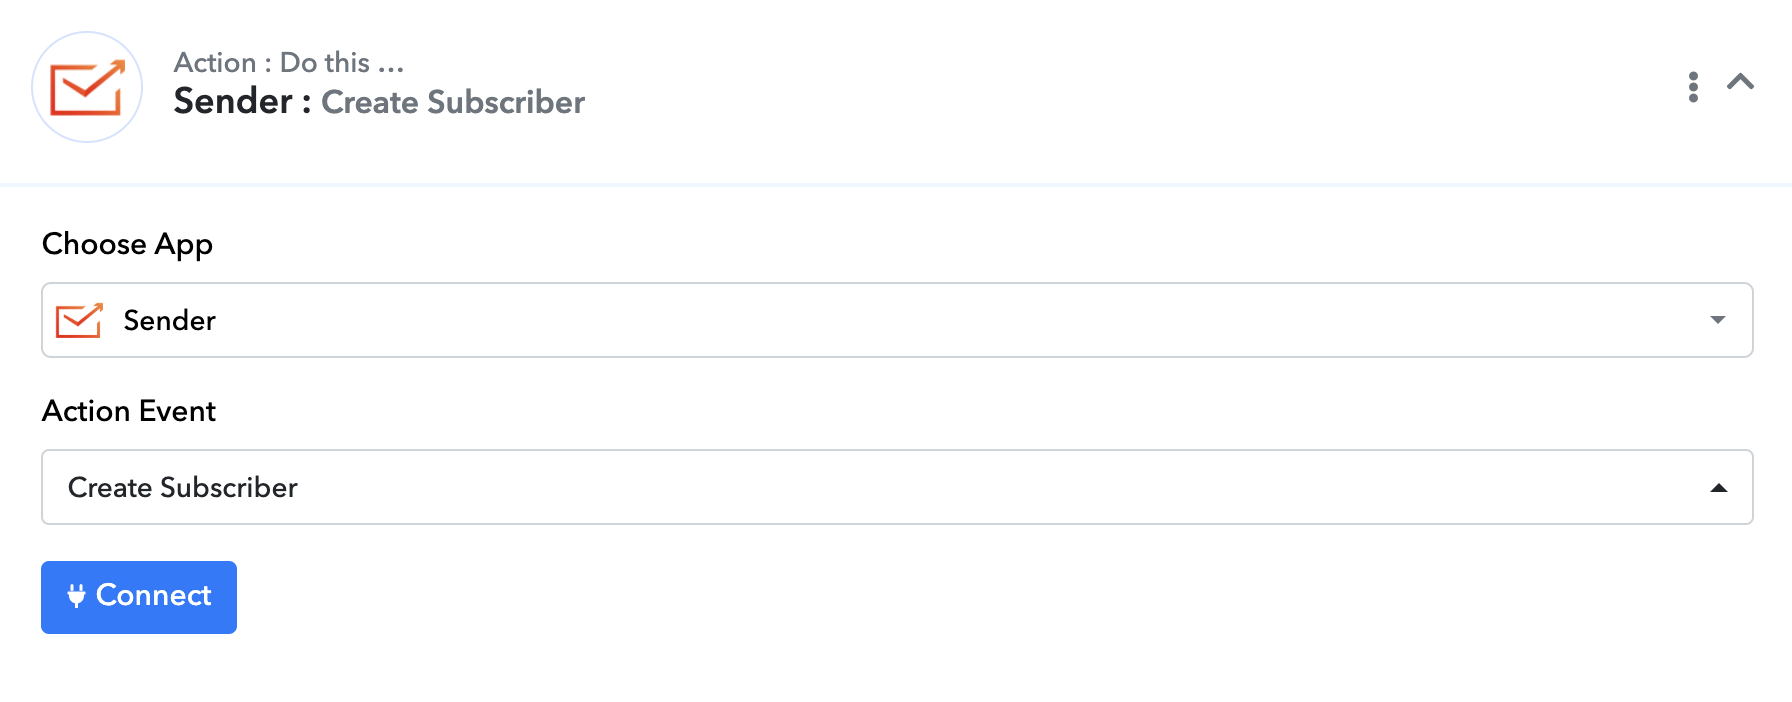The height and width of the screenshot is (702, 1792).
Task: Click the bold "Sender :" header title
Action: (x=242, y=102)
